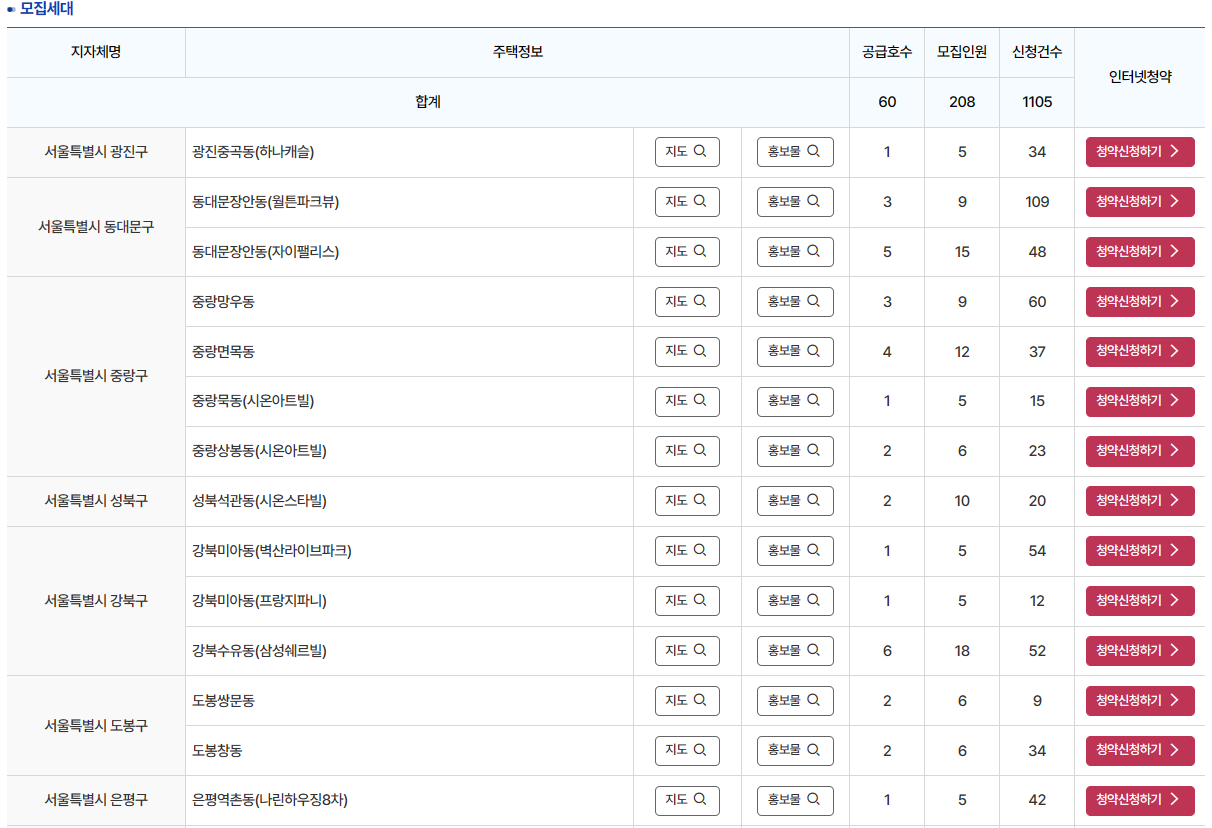Open map for 동대문장안동(월튼파크뷰)
Viewport: 1212px width, 828px height.
(x=687, y=202)
